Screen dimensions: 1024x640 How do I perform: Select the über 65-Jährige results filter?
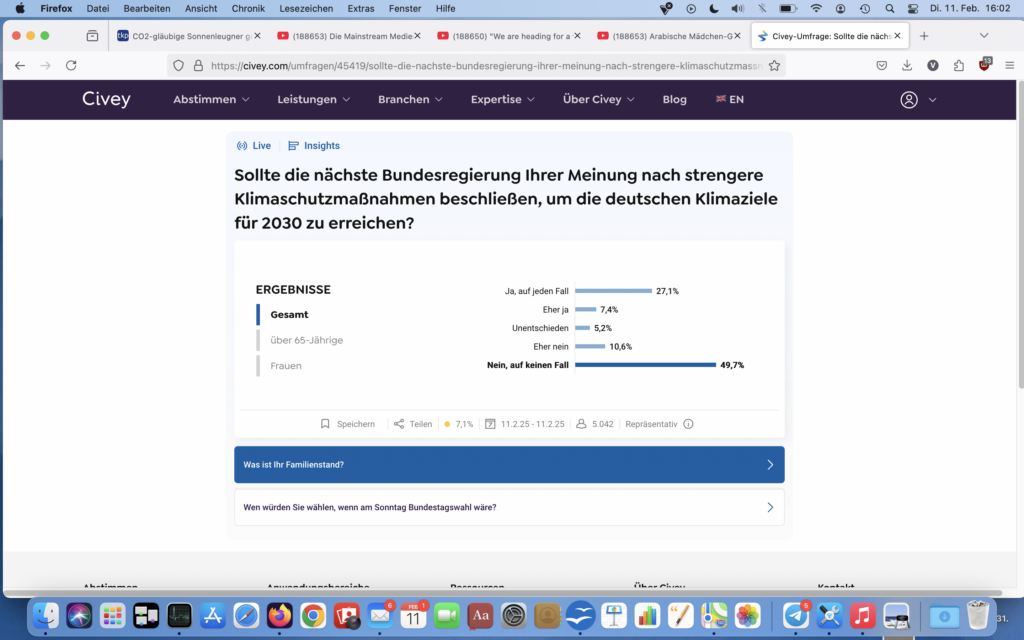(306, 340)
